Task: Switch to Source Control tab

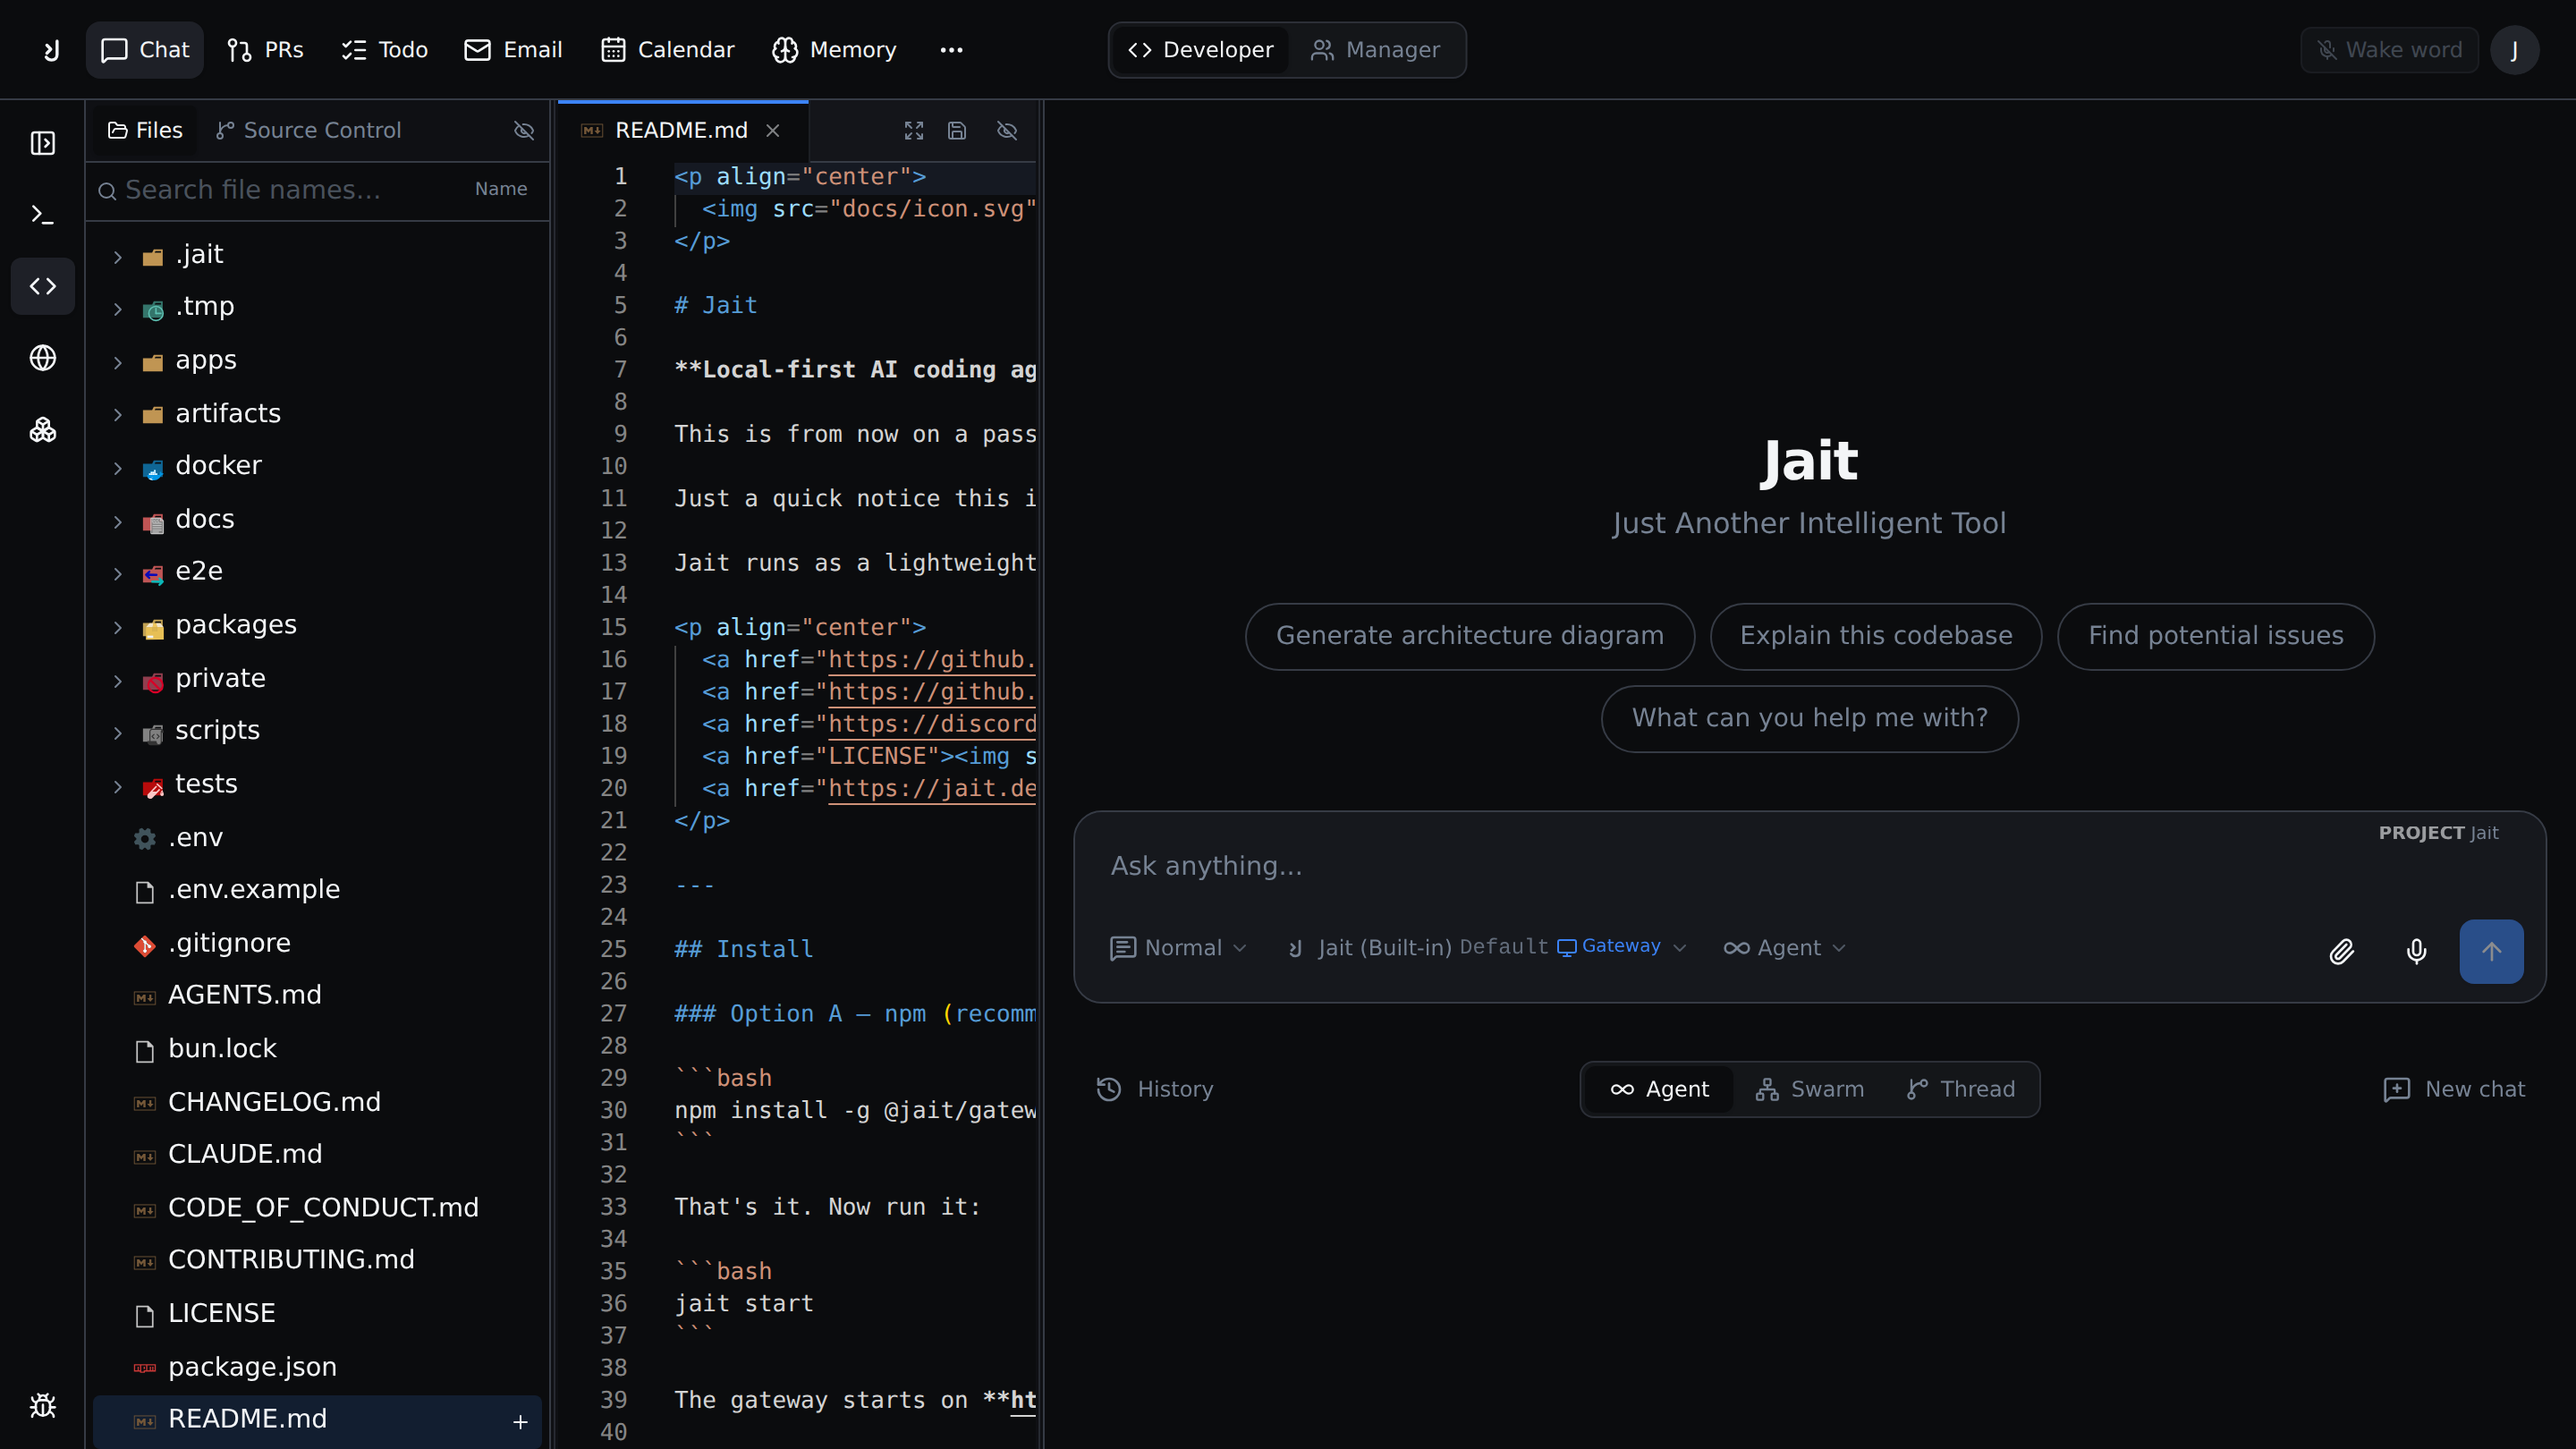Action: coord(309,131)
